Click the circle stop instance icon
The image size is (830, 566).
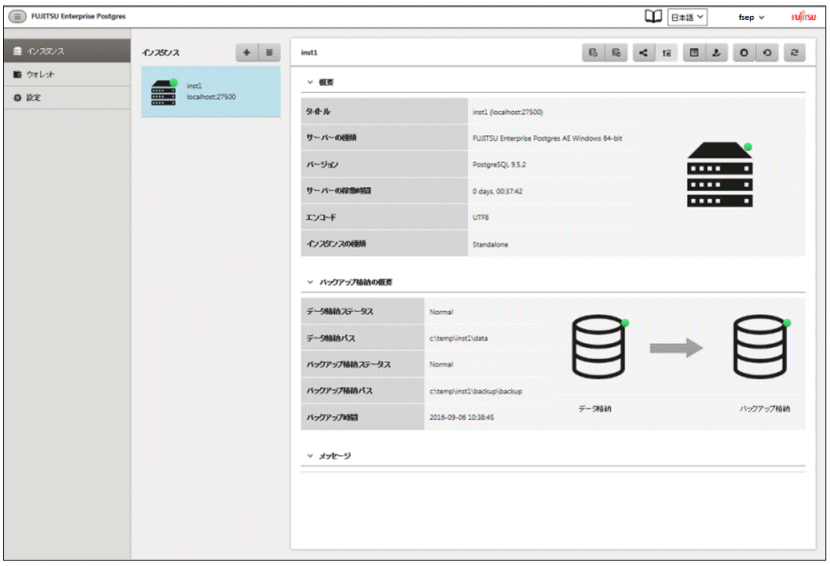[744, 52]
